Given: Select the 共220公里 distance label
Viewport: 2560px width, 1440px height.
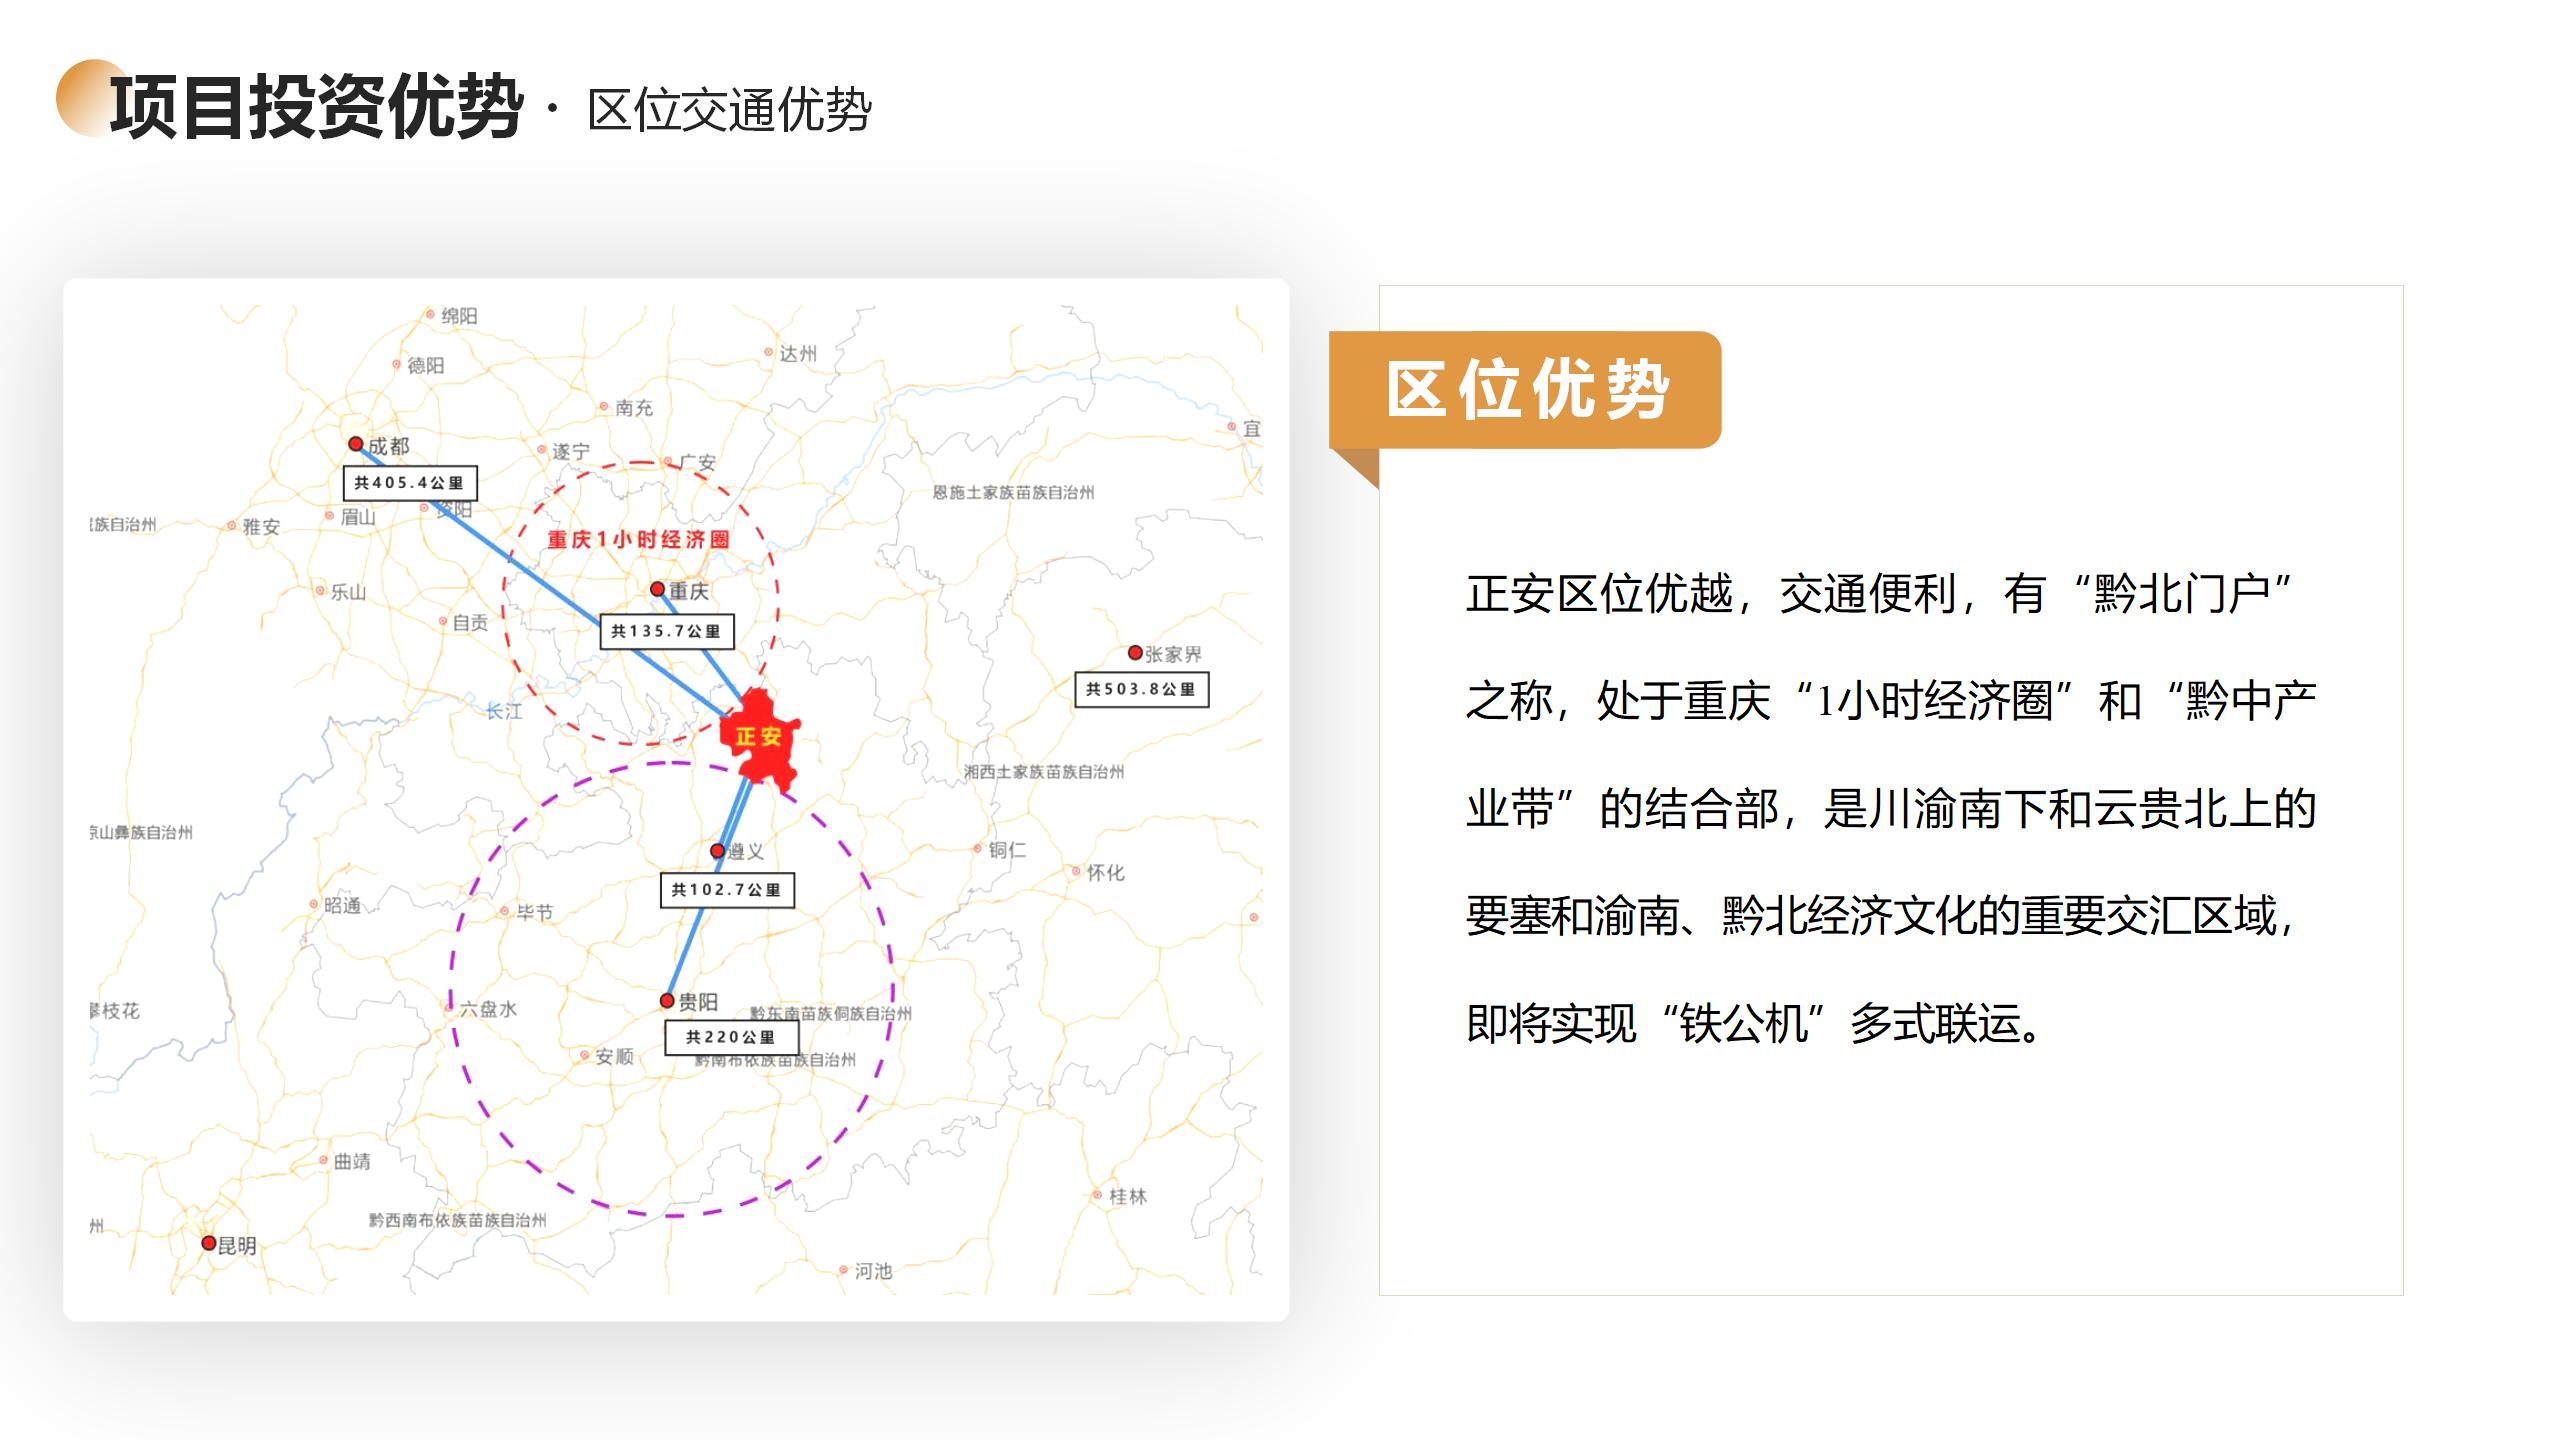Looking at the screenshot, I should click(731, 1037).
